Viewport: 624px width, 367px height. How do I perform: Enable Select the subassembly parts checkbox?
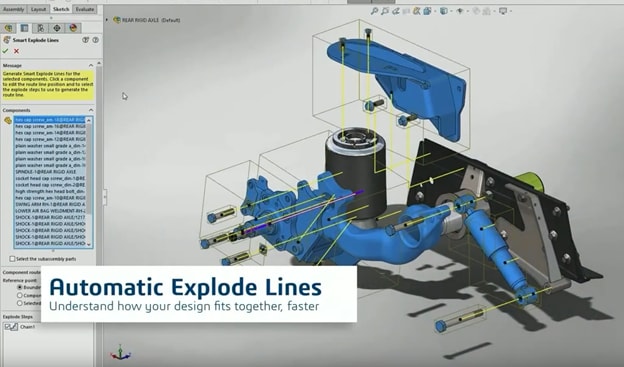click(x=12, y=259)
